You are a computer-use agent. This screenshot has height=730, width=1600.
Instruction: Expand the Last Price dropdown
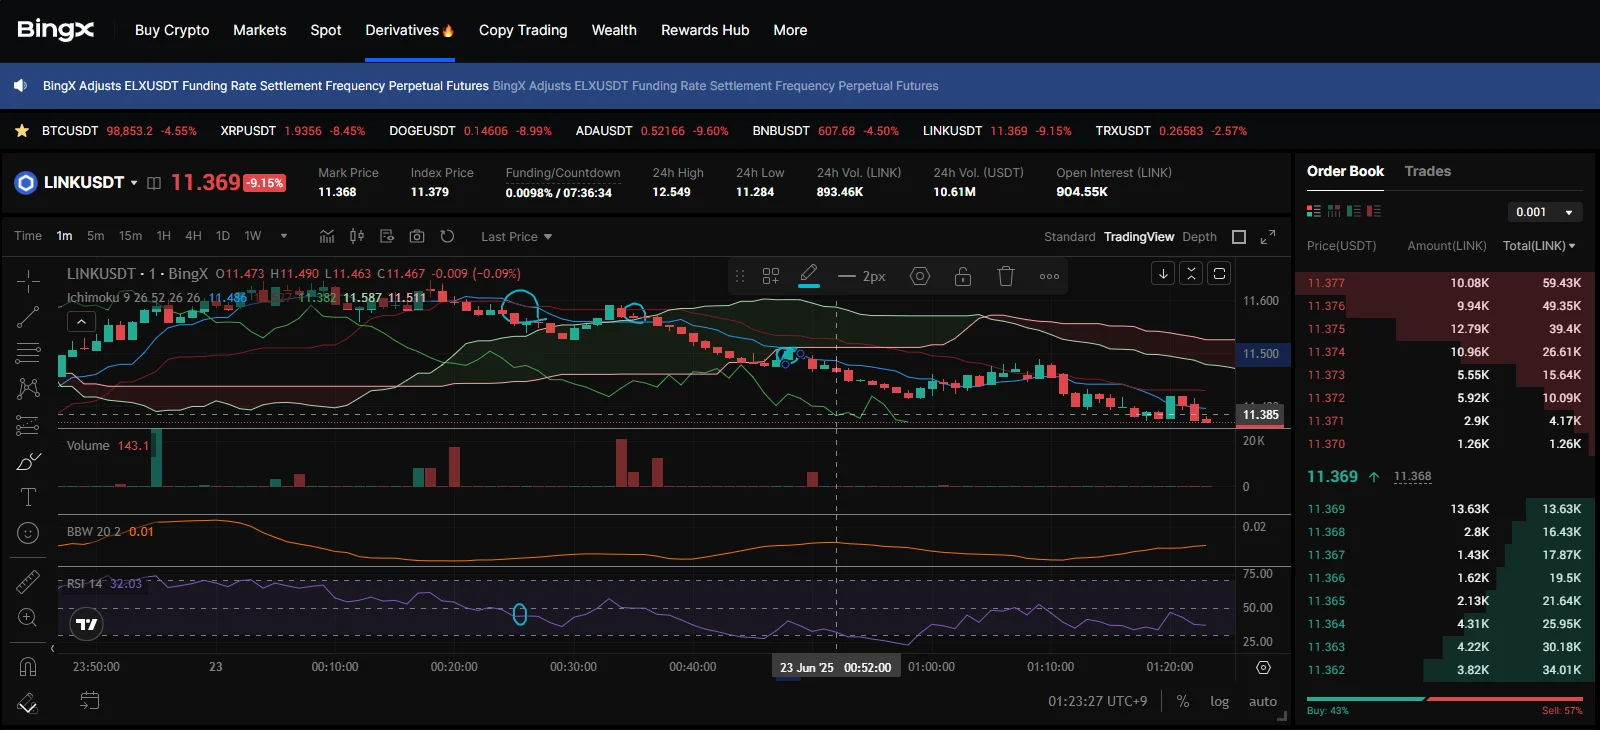tap(516, 237)
